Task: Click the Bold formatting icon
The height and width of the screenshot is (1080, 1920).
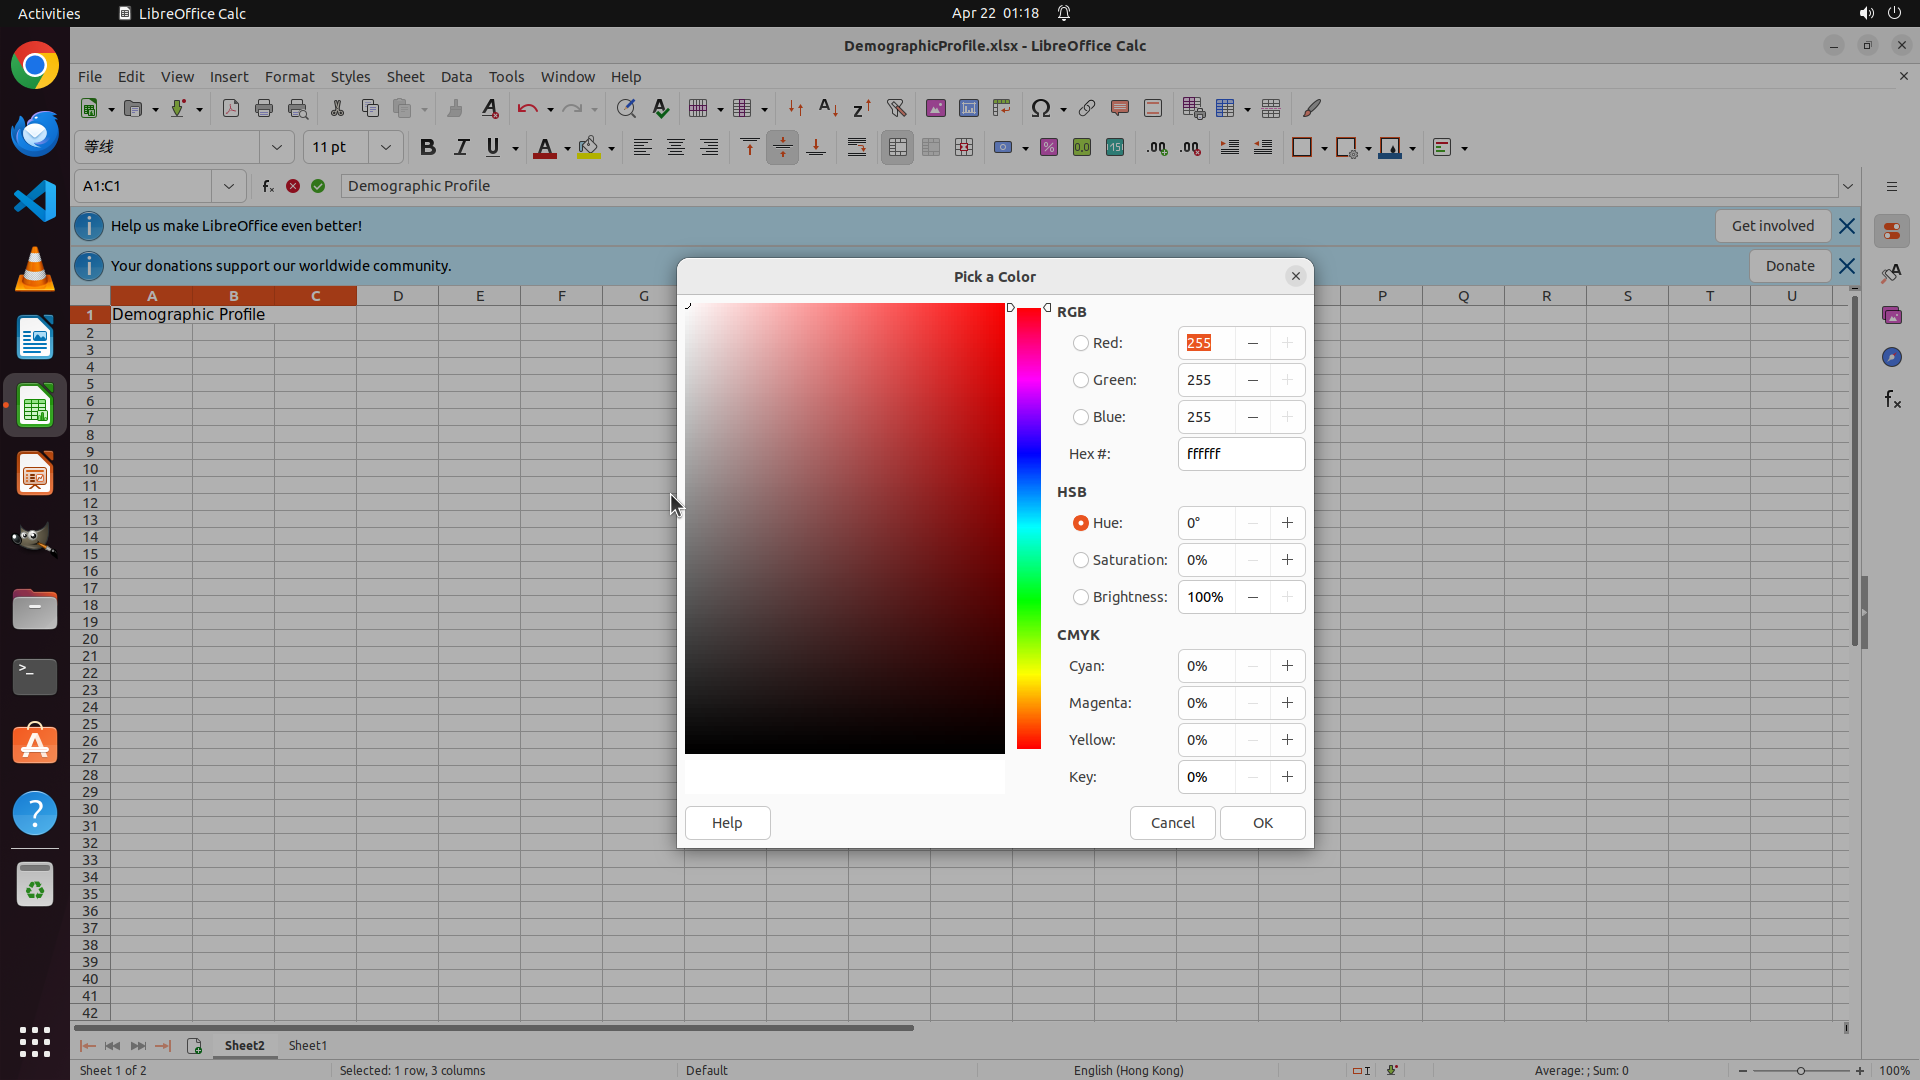Action: [x=428, y=148]
